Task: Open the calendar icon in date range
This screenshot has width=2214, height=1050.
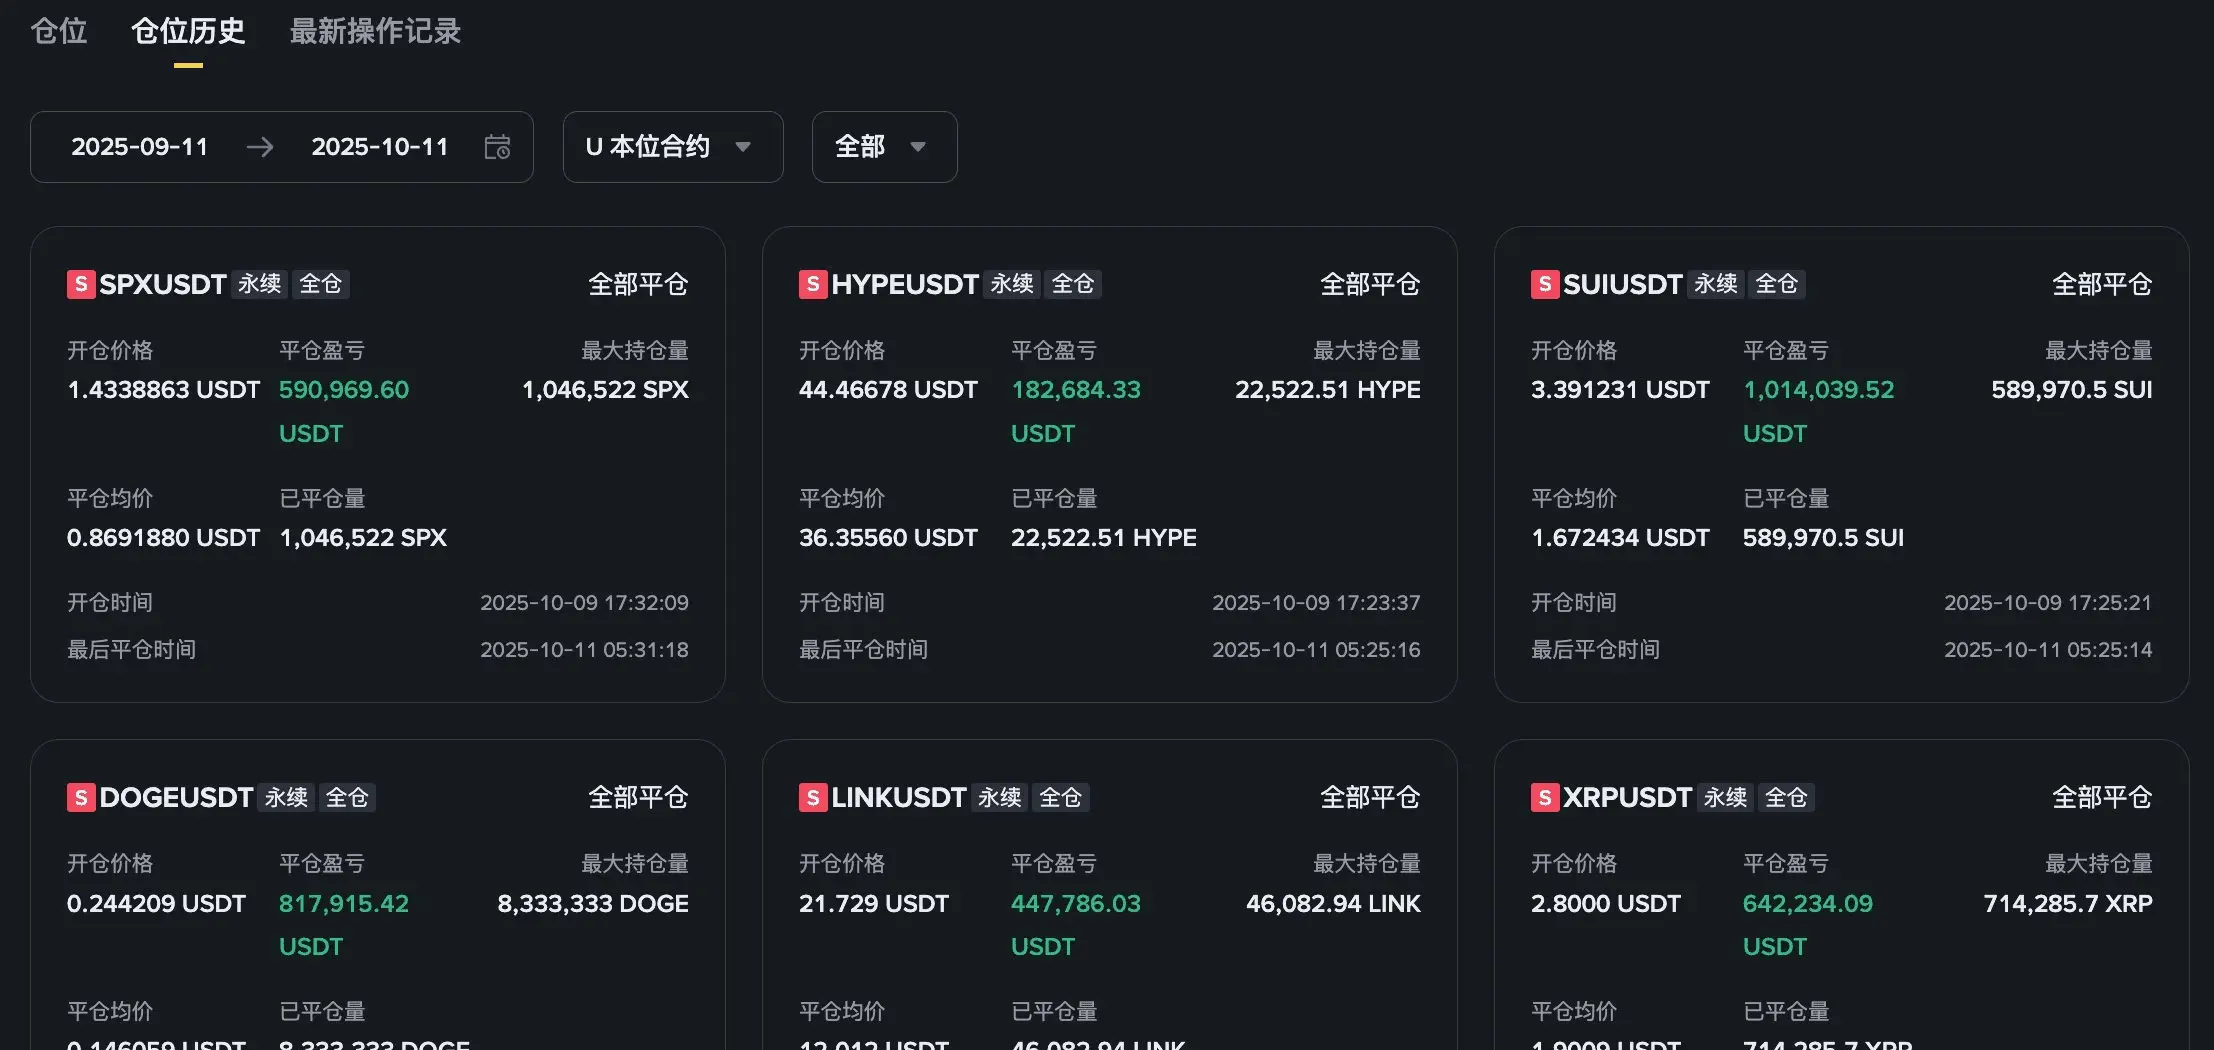Action: pos(497,147)
